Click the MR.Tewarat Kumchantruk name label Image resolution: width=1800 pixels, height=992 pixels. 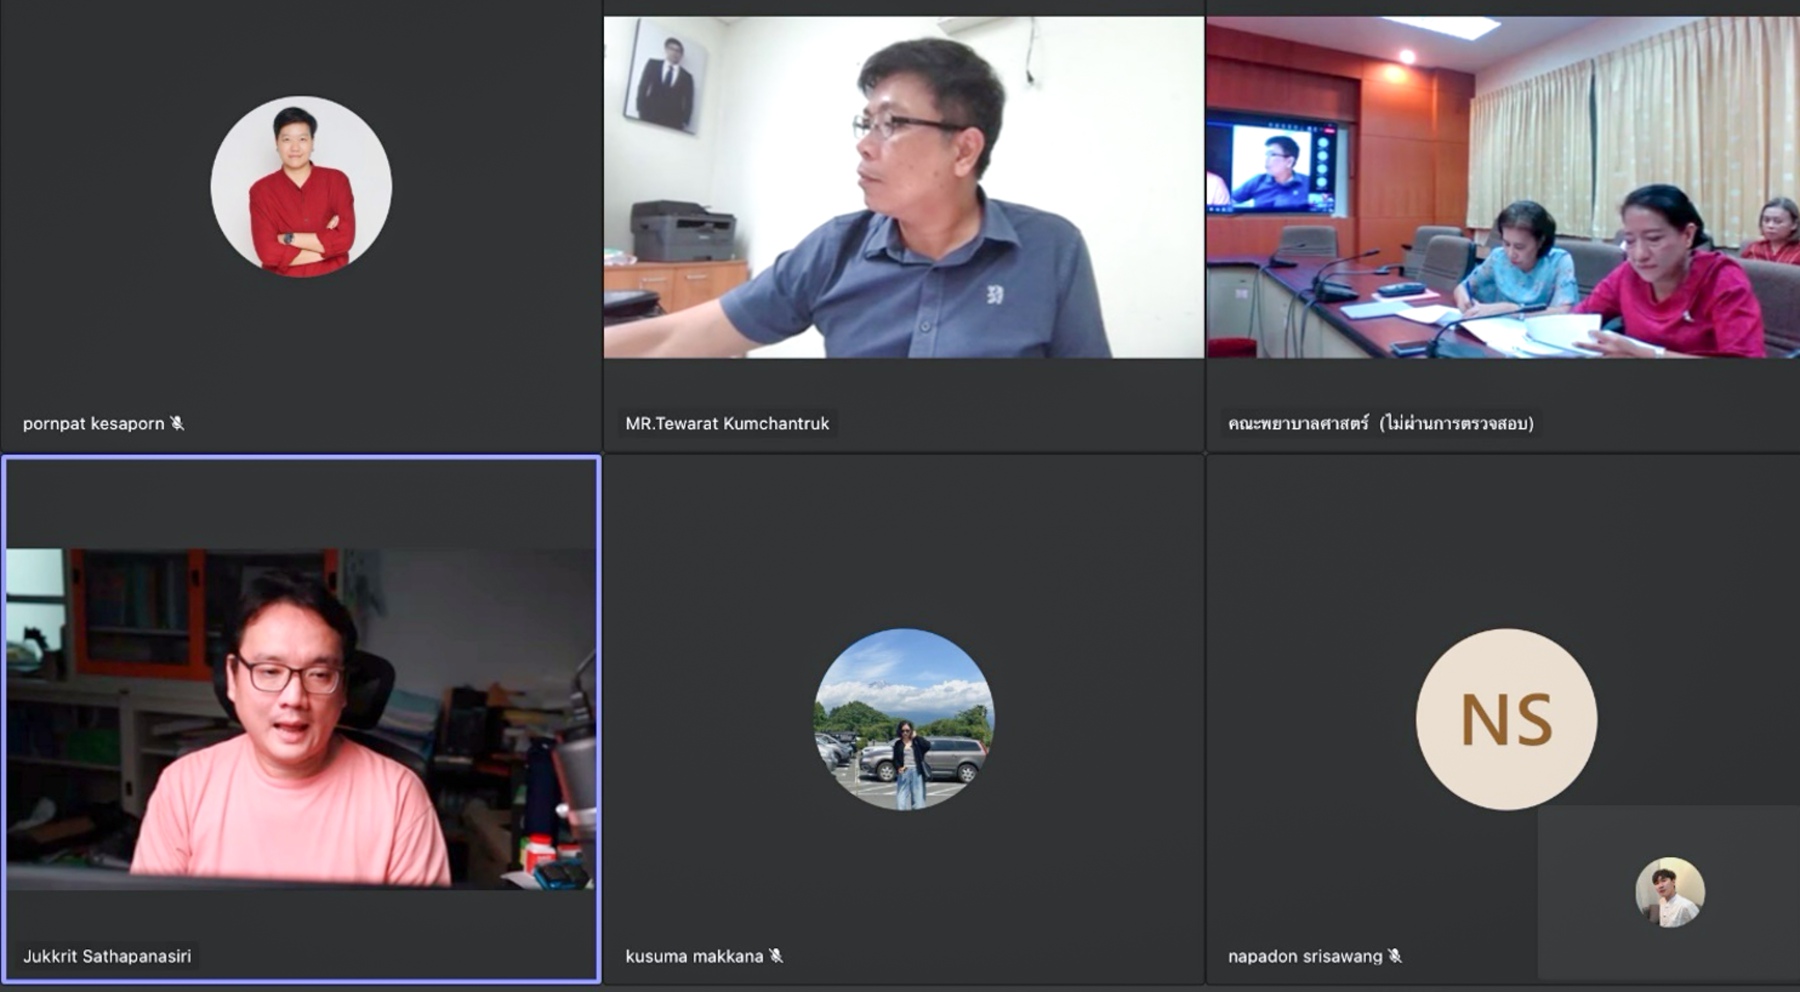[x=727, y=423]
